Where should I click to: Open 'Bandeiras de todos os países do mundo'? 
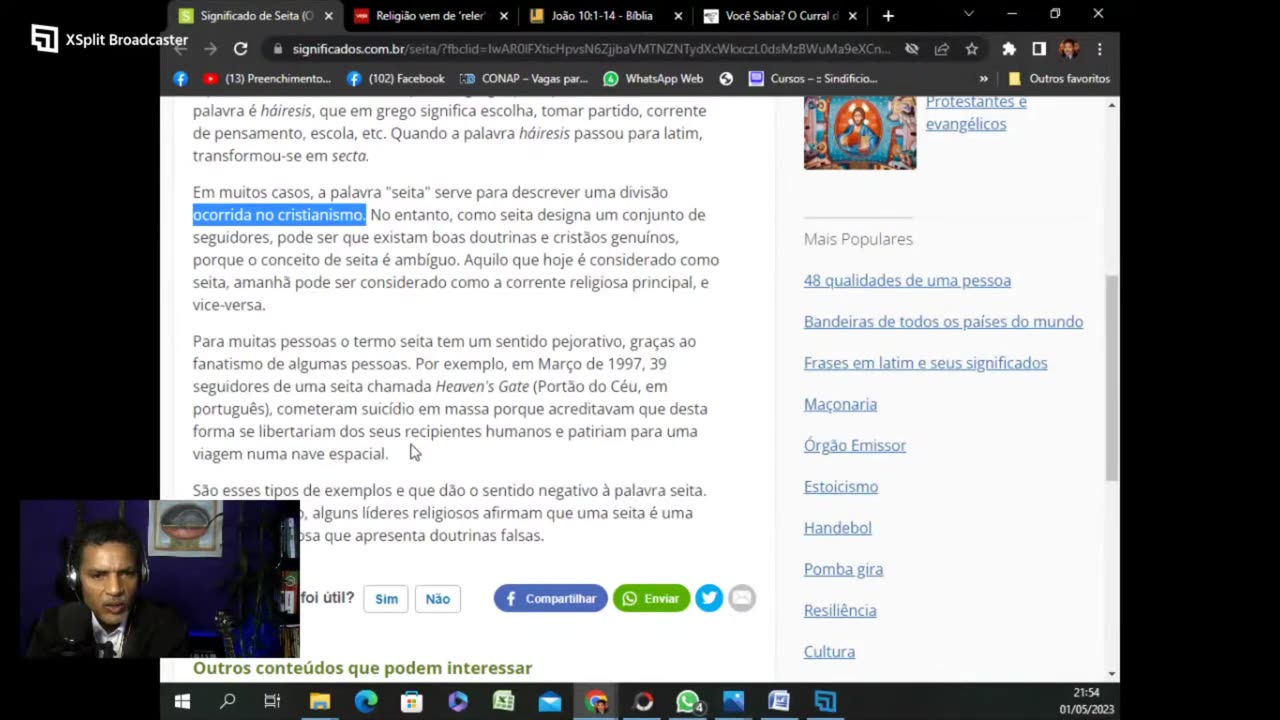(x=943, y=321)
